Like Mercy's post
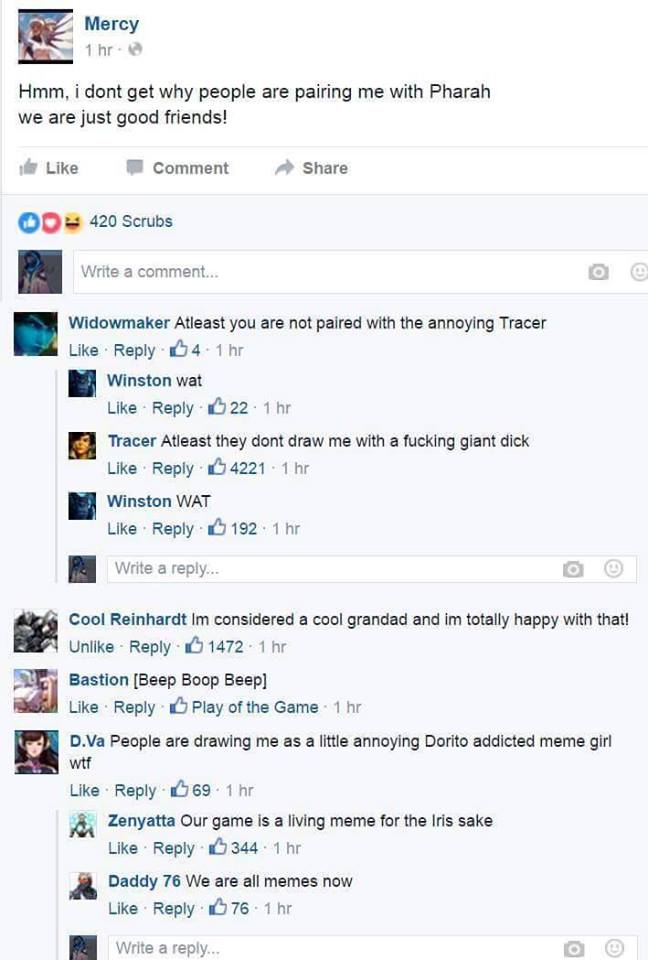This screenshot has width=648, height=960. (x=49, y=168)
